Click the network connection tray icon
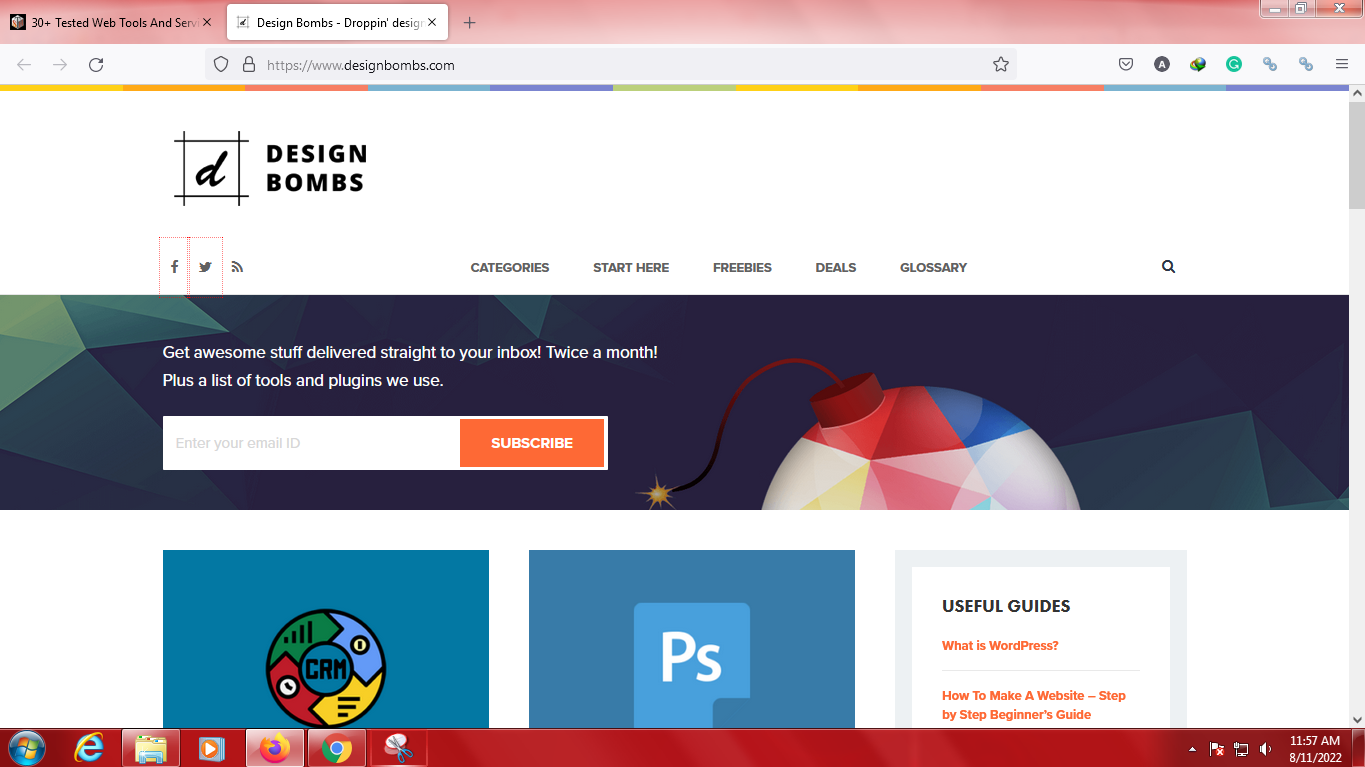This screenshot has width=1365, height=767. [1242, 749]
